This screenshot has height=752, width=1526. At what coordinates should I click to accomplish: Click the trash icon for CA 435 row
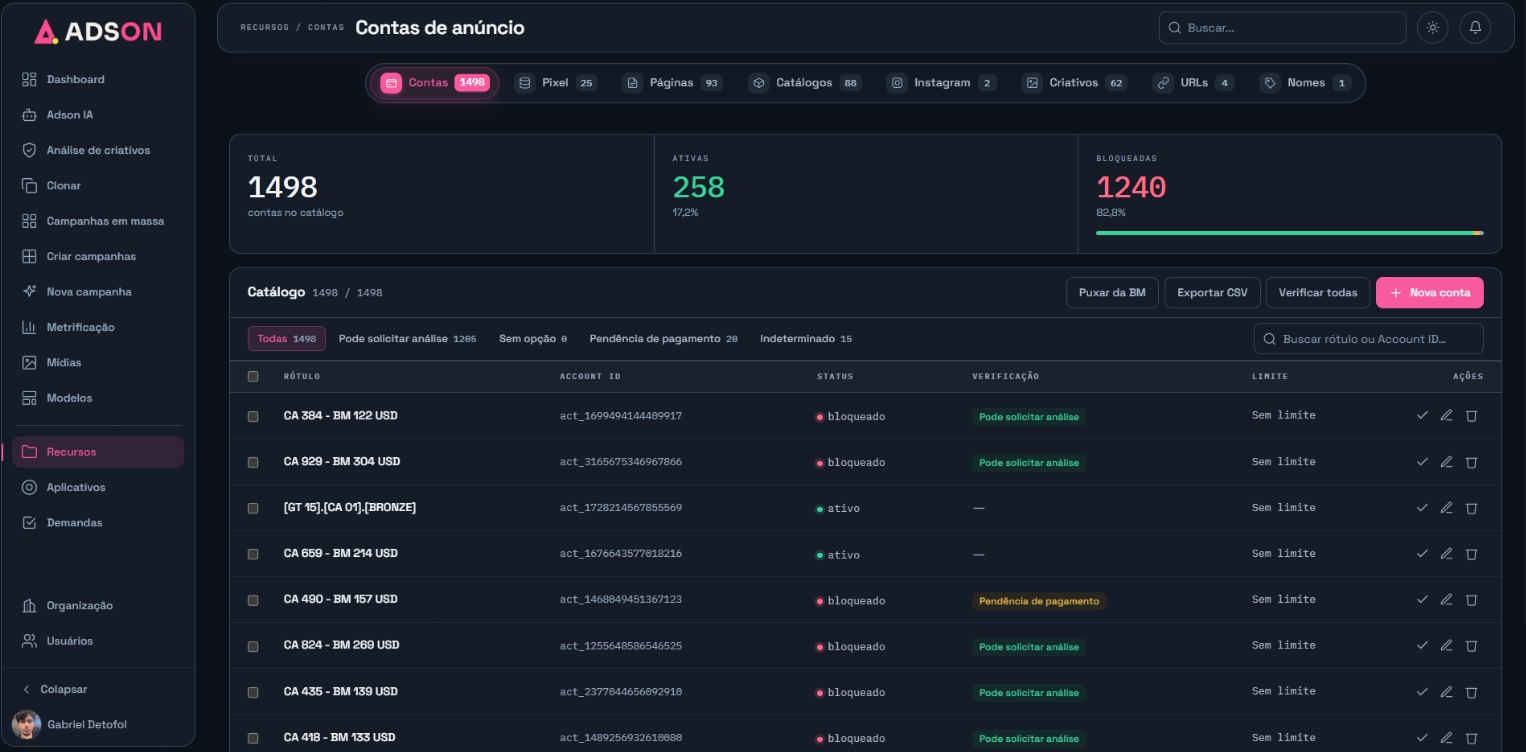coord(1471,692)
